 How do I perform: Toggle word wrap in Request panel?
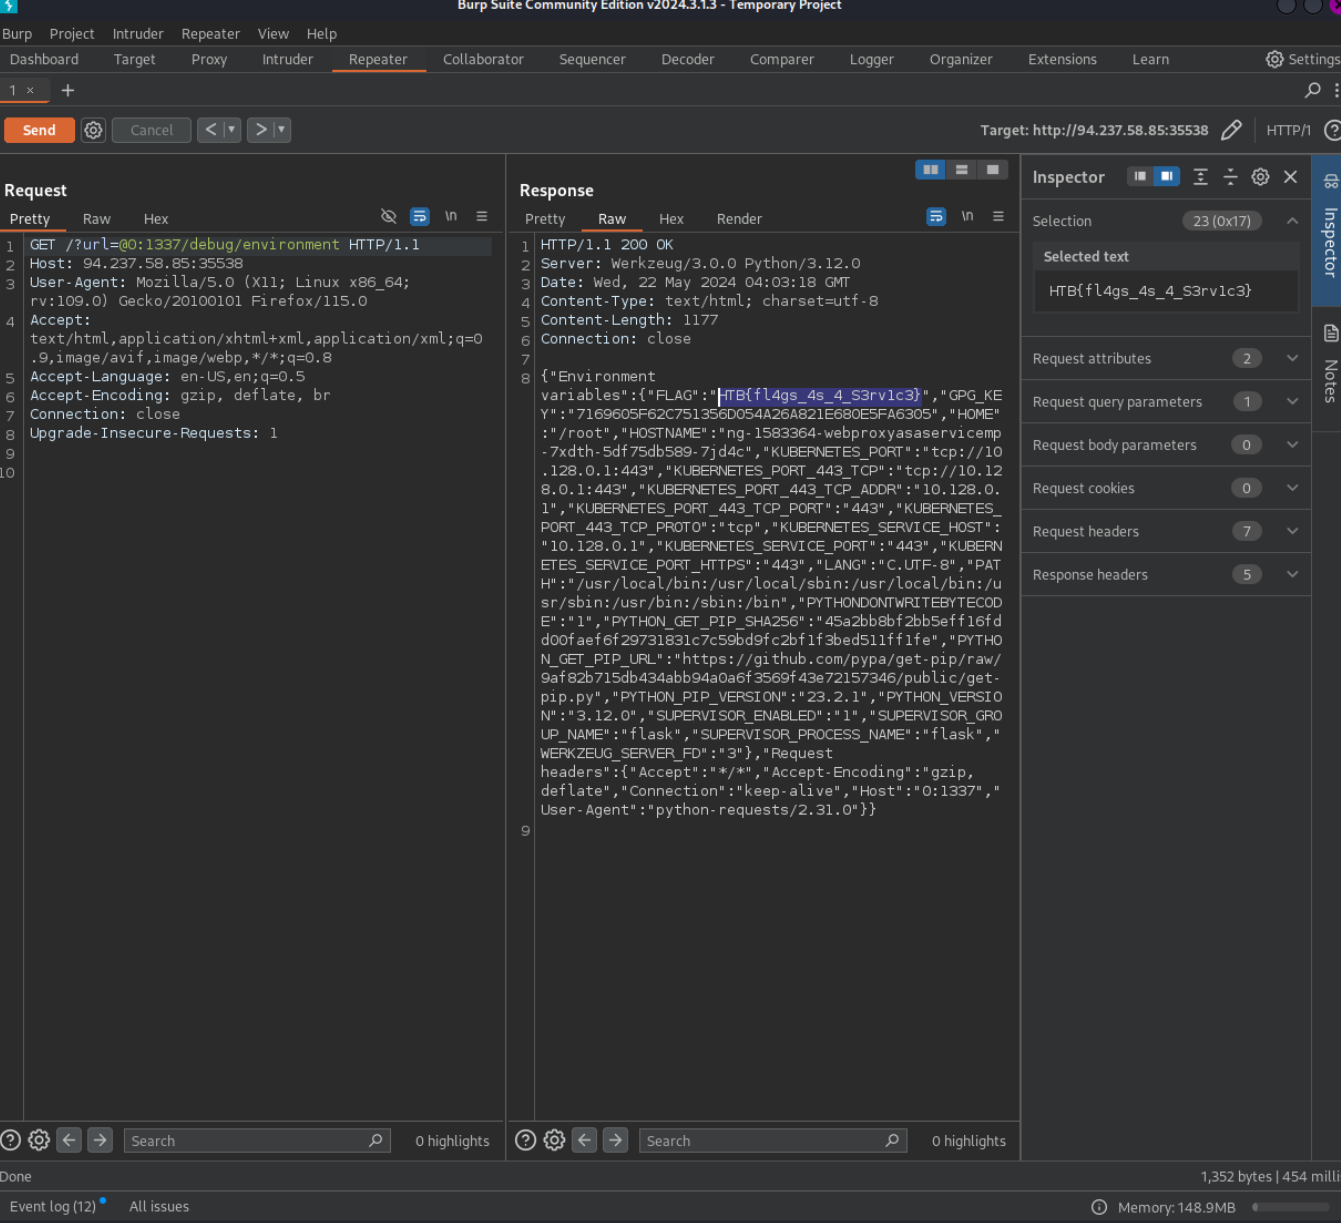click(420, 216)
